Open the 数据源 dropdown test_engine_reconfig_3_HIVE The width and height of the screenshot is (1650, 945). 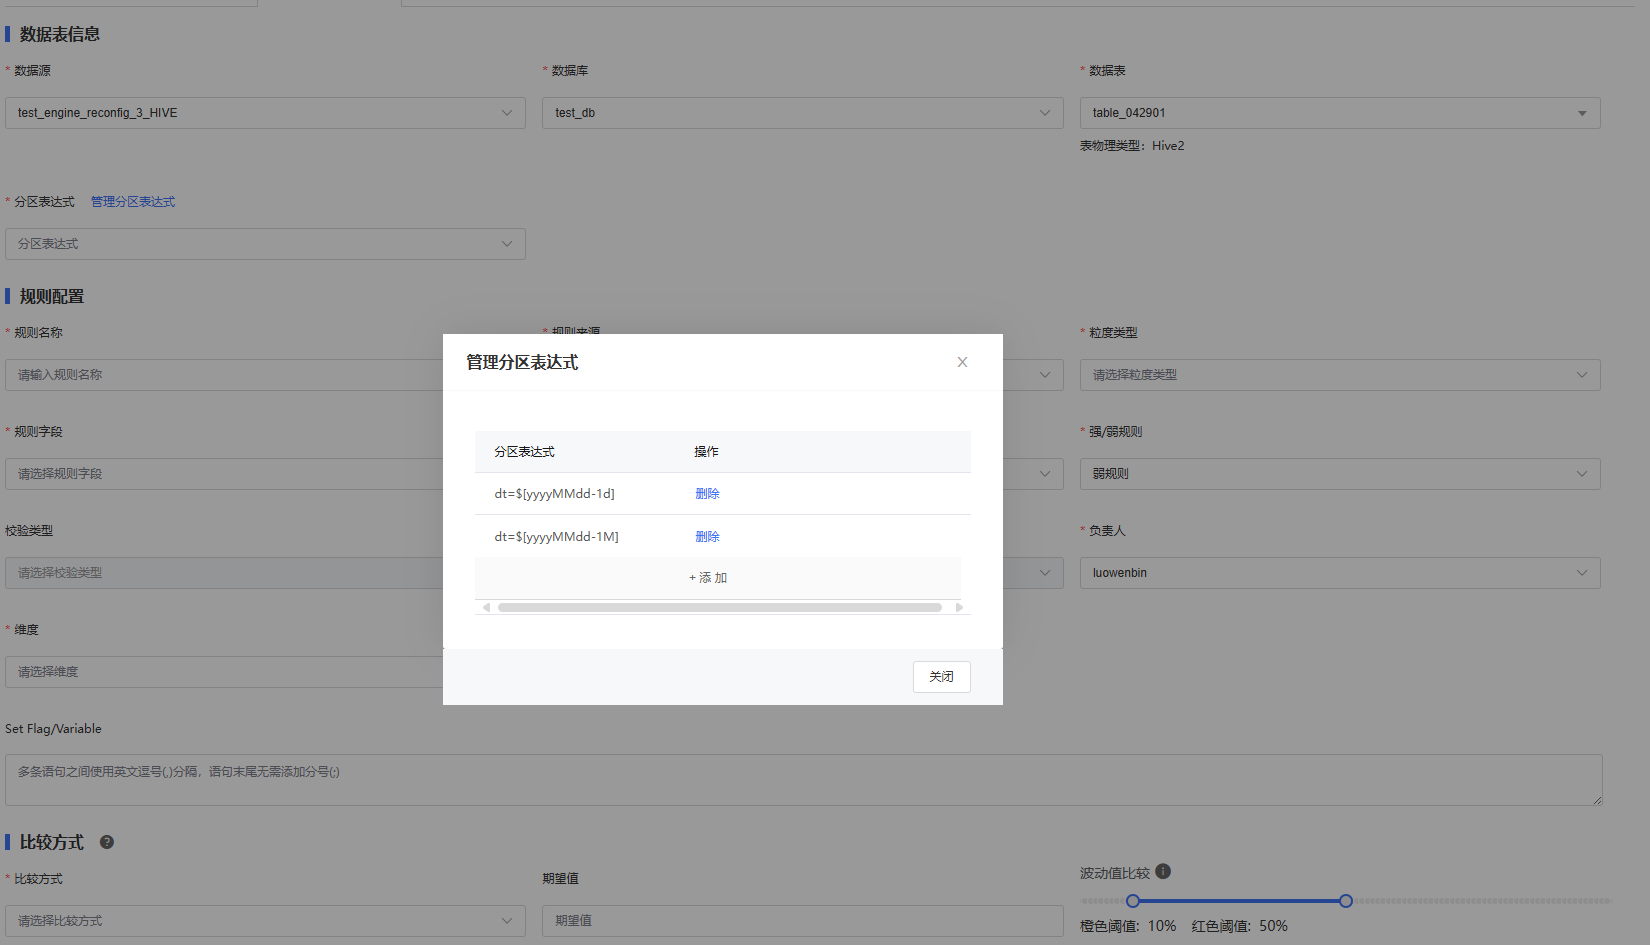tap(265, 113)
